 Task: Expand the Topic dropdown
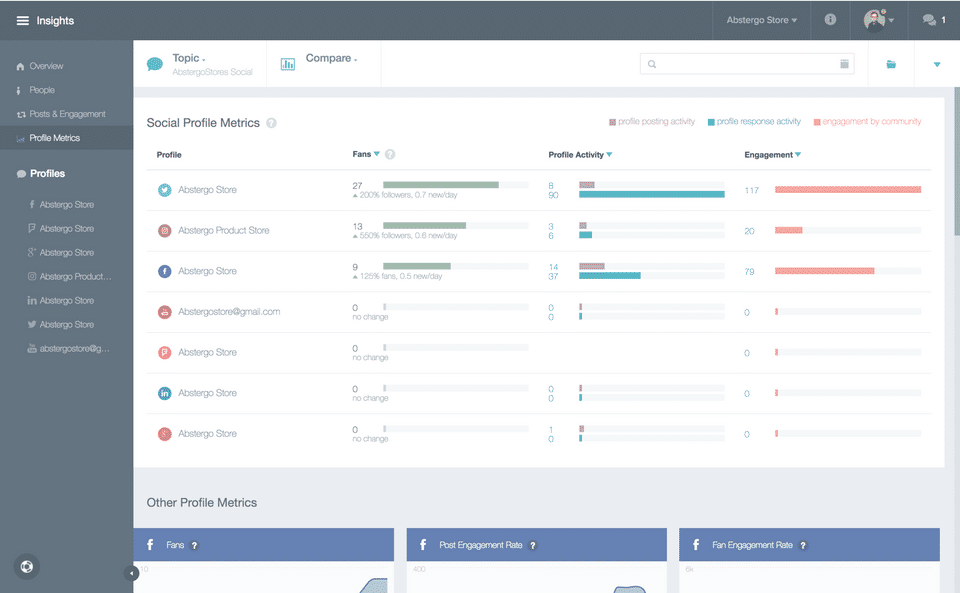pos(189,58)
